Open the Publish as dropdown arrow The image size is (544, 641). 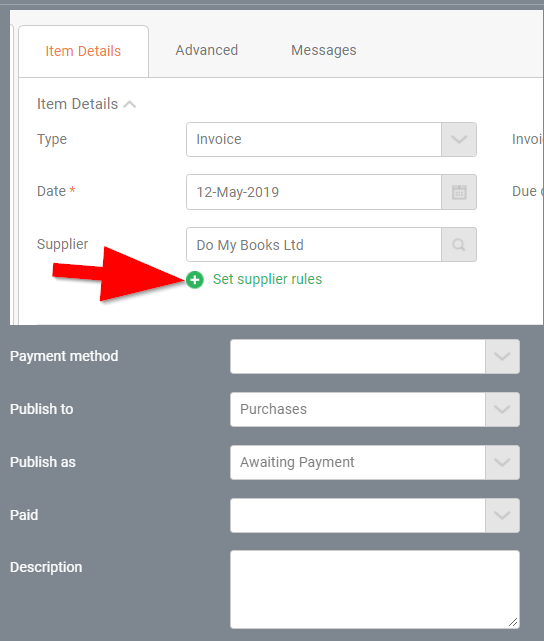(x=502, y=462)
